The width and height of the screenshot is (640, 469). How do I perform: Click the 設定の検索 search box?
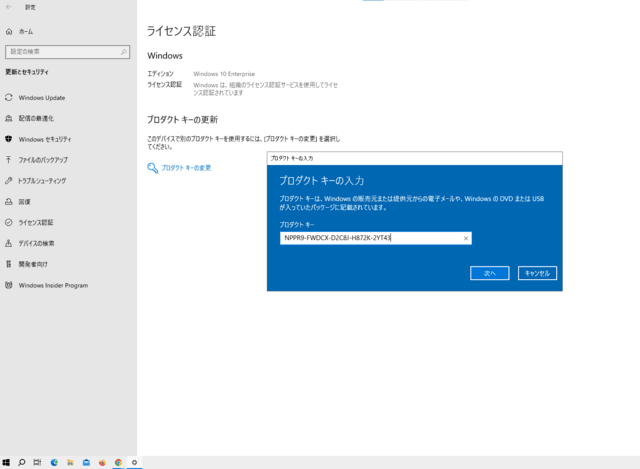click(67, 51)
